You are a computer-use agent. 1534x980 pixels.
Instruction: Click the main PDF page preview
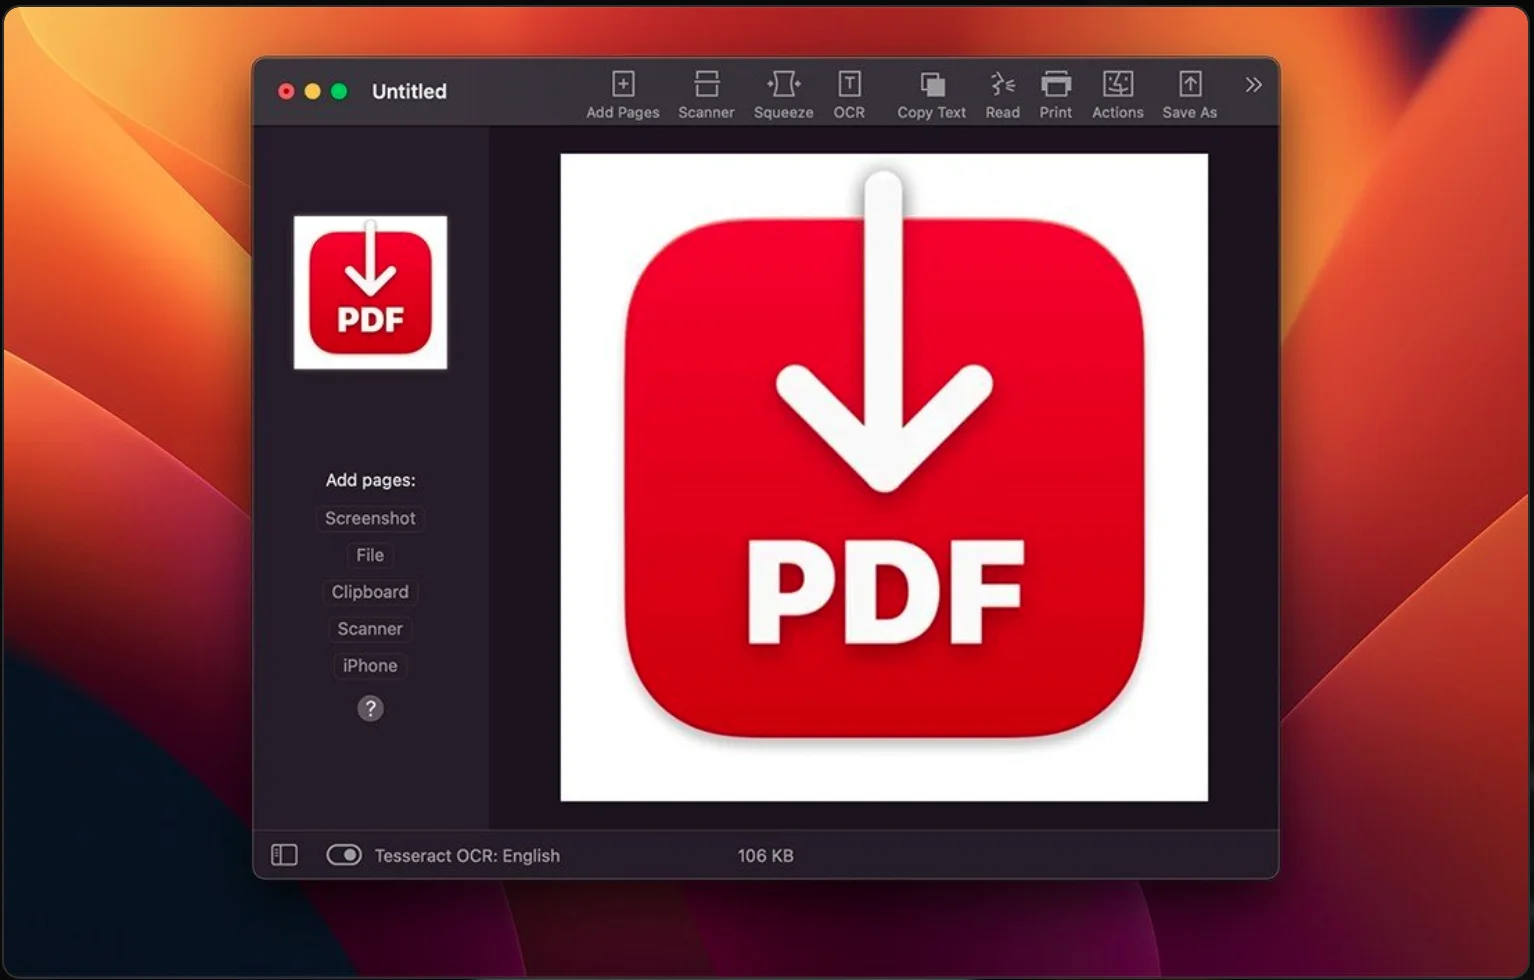(x=884, y=477)
